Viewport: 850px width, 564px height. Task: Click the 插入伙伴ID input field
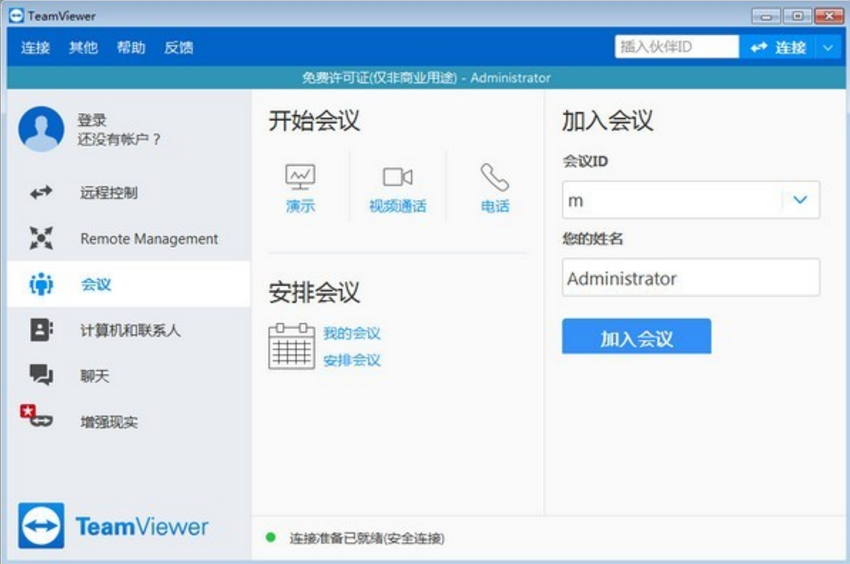(x=675, y=47)
